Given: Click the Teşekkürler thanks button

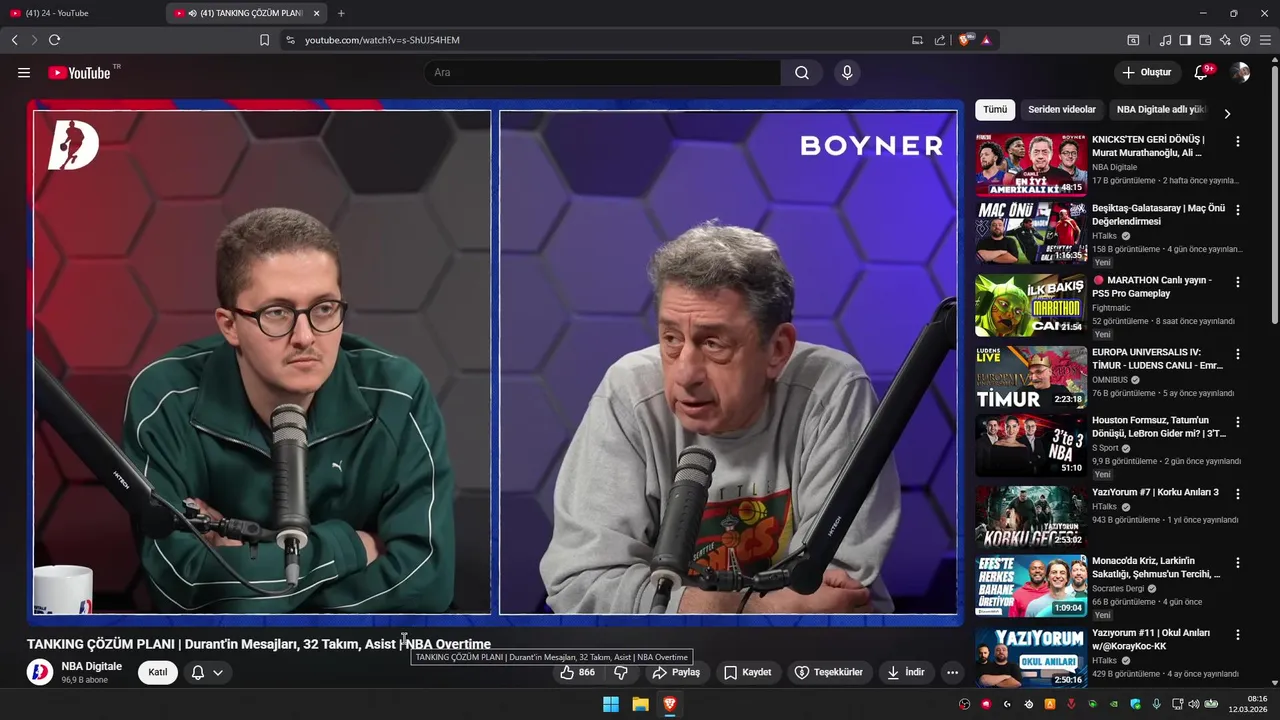Looking at the screenshot, I should [x=828, y=672].
